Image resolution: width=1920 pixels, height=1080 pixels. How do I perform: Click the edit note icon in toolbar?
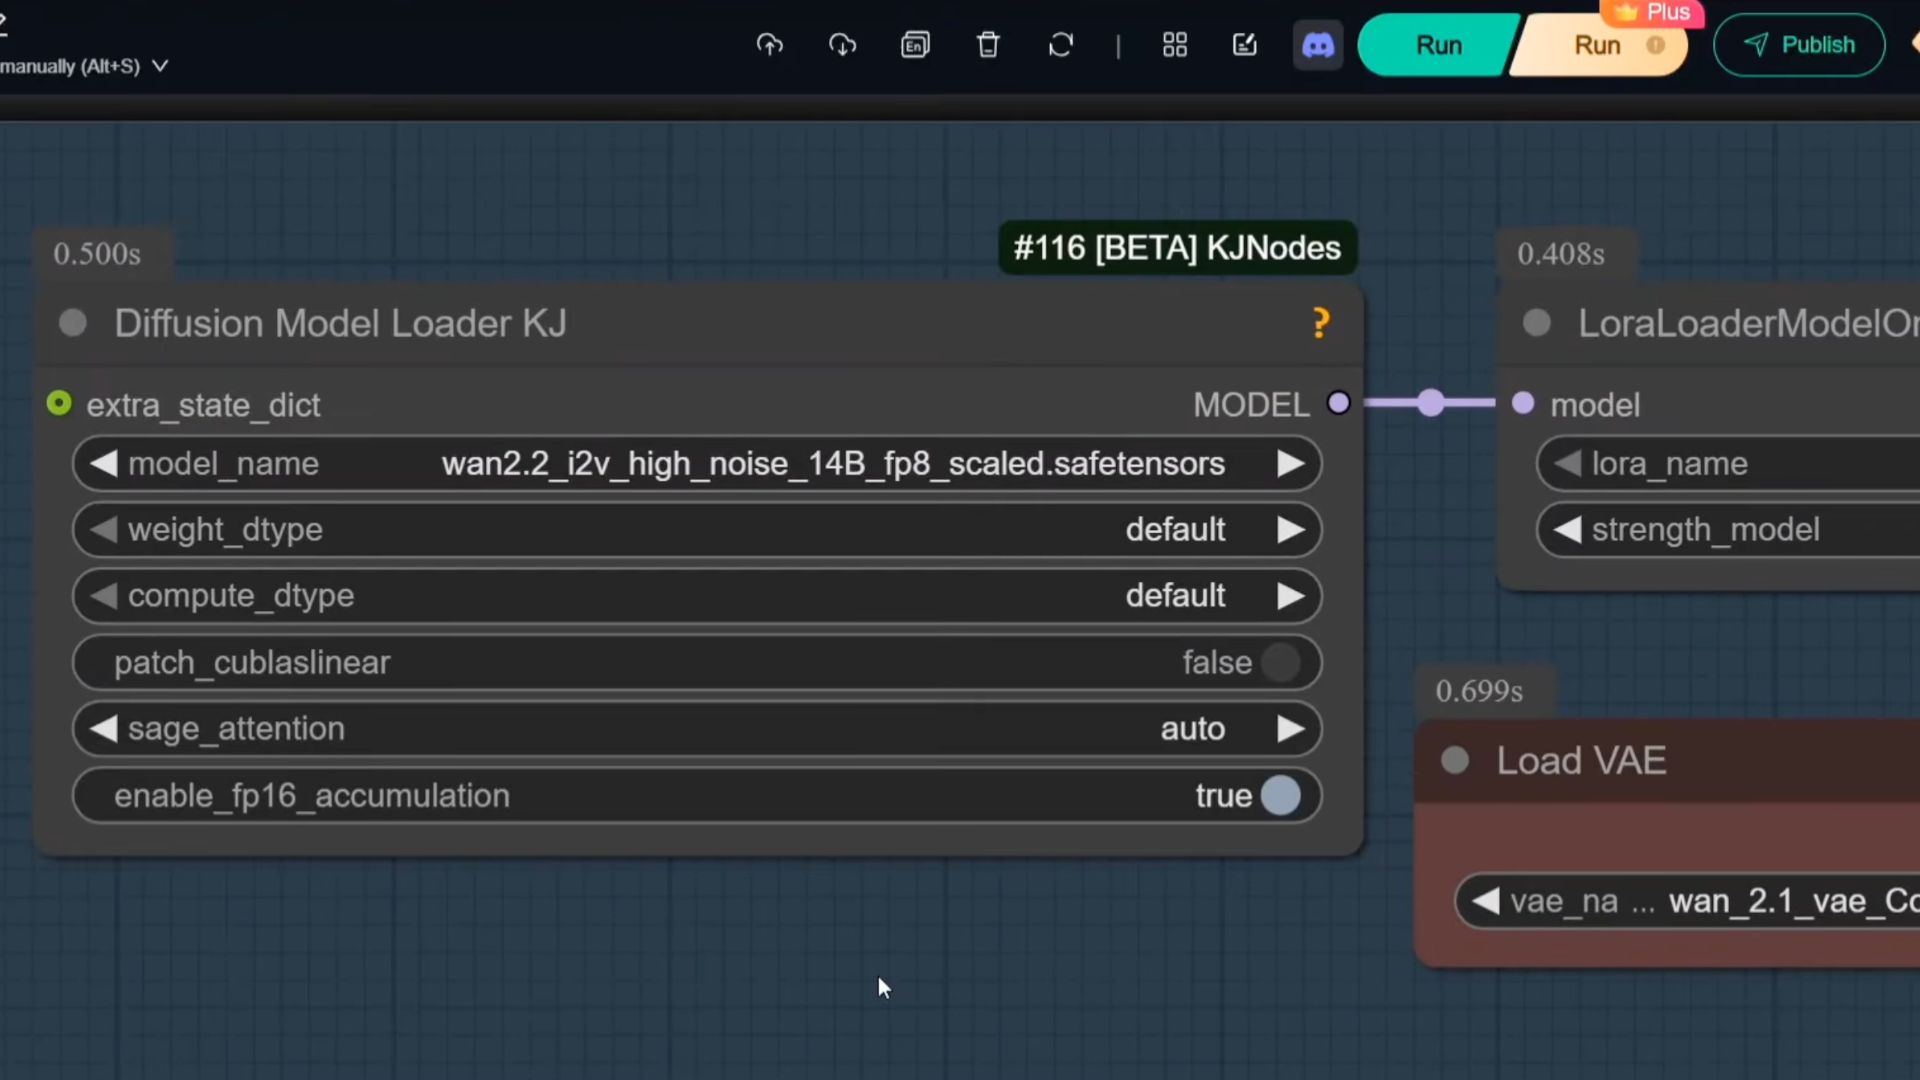click(x=1245, y=45)
